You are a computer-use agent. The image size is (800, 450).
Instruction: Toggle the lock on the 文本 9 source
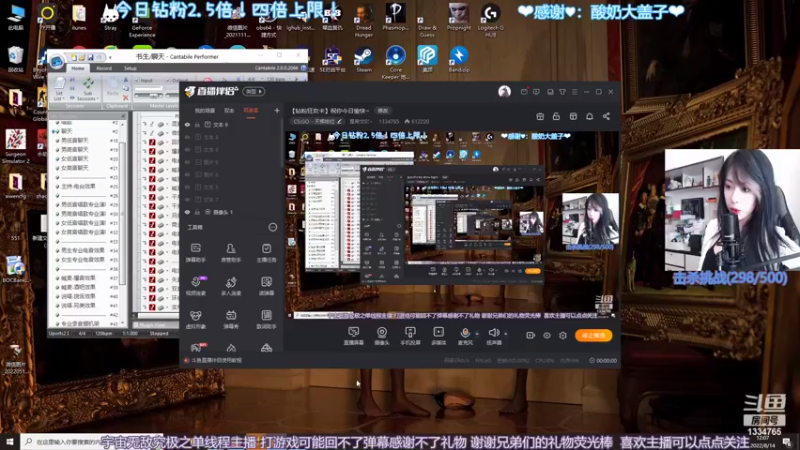197,124
